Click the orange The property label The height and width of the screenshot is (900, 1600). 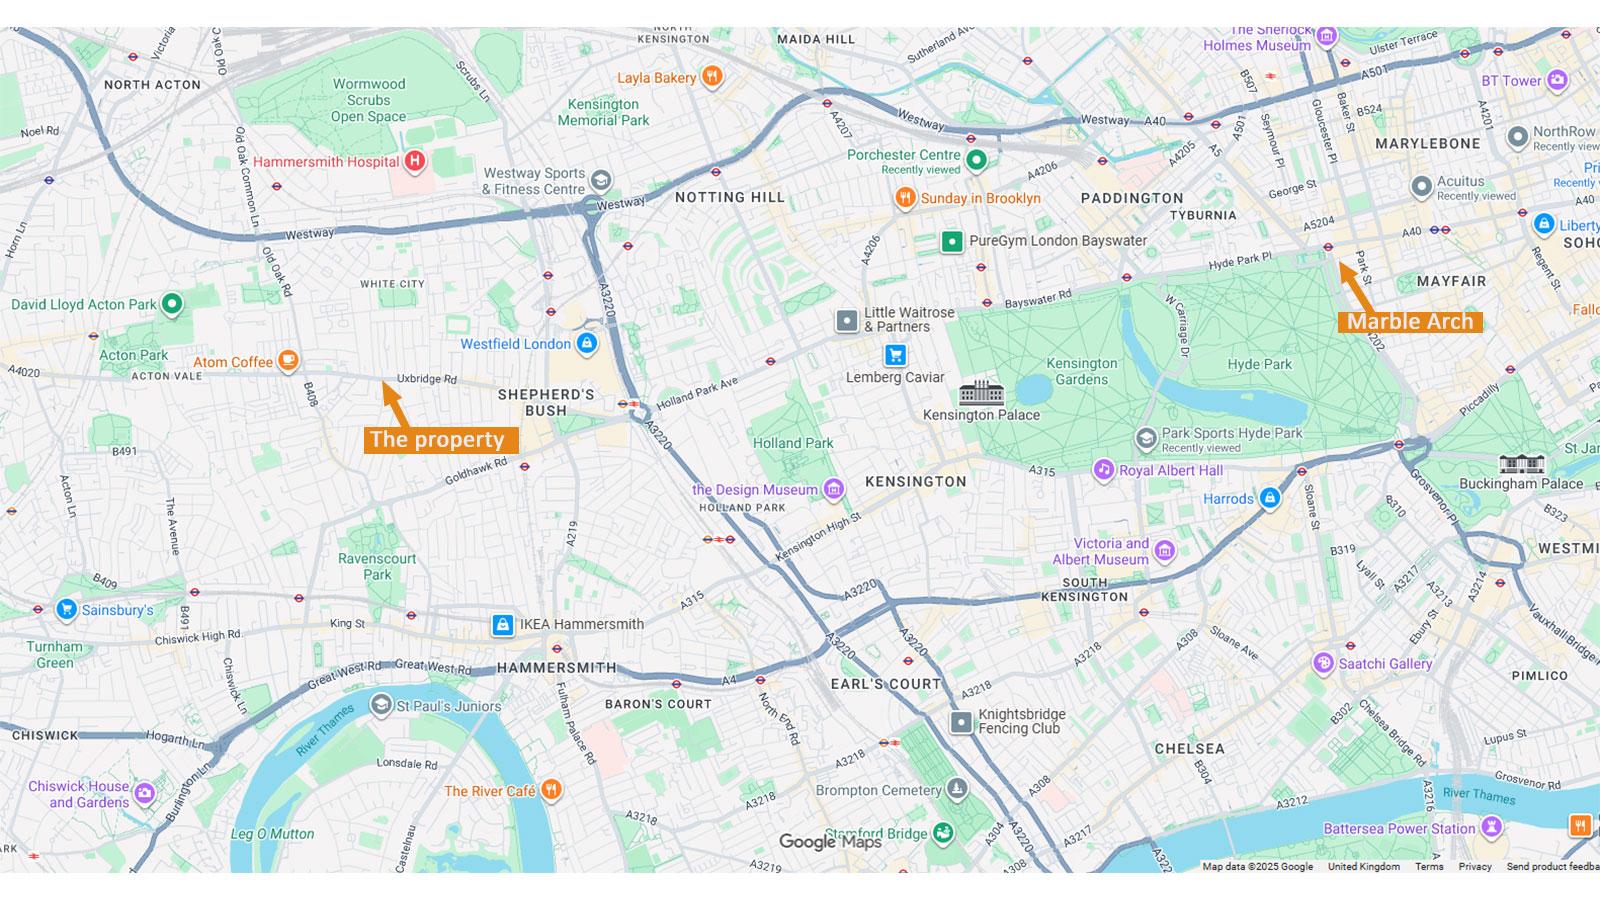click(440, 440)
